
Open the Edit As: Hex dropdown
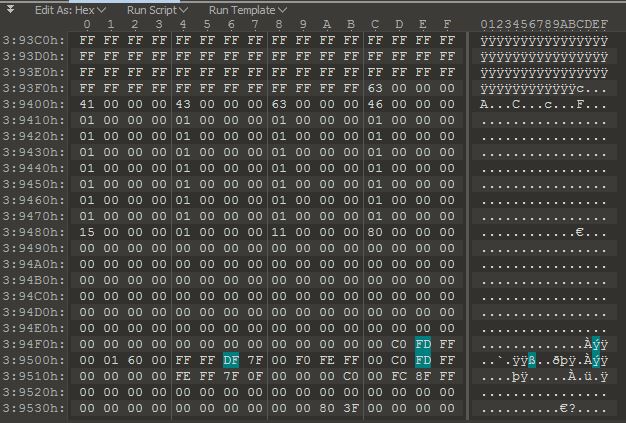point(70,10)
